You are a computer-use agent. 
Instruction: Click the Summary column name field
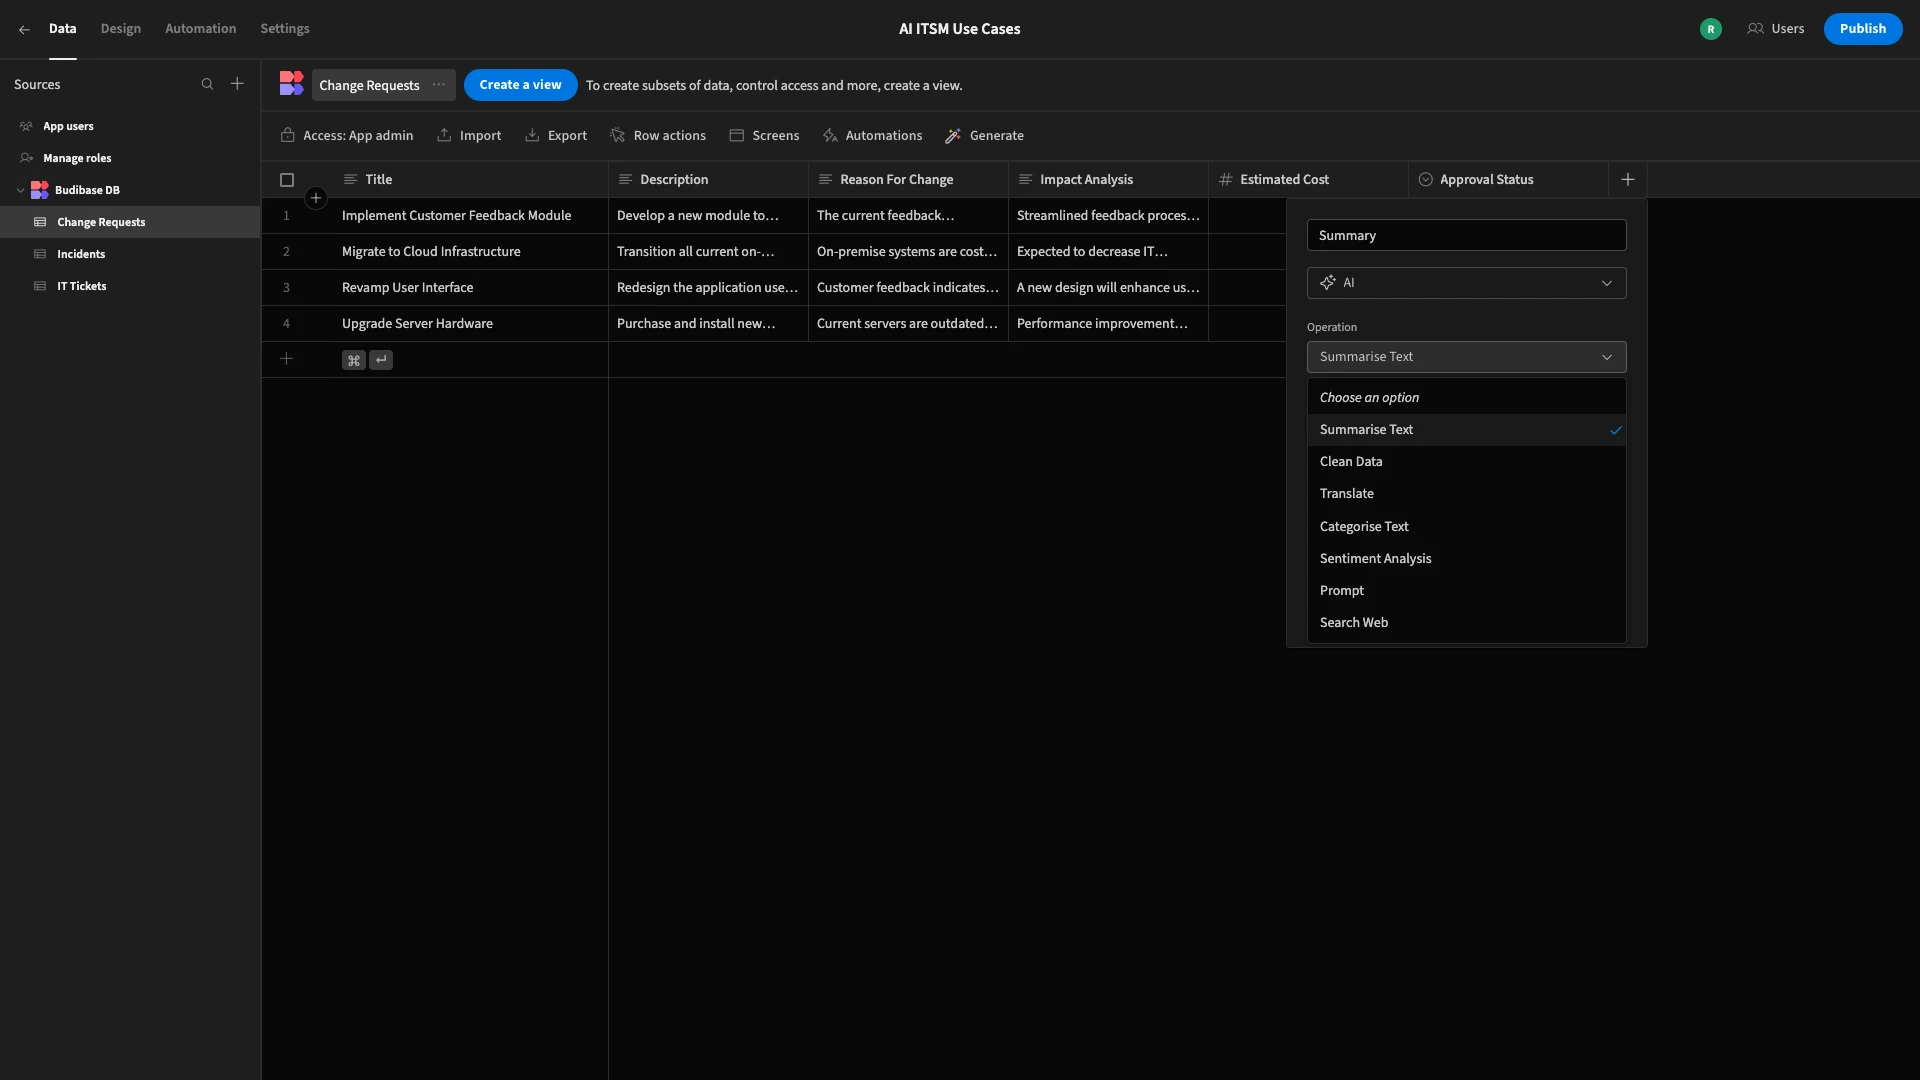point(1466,236)
